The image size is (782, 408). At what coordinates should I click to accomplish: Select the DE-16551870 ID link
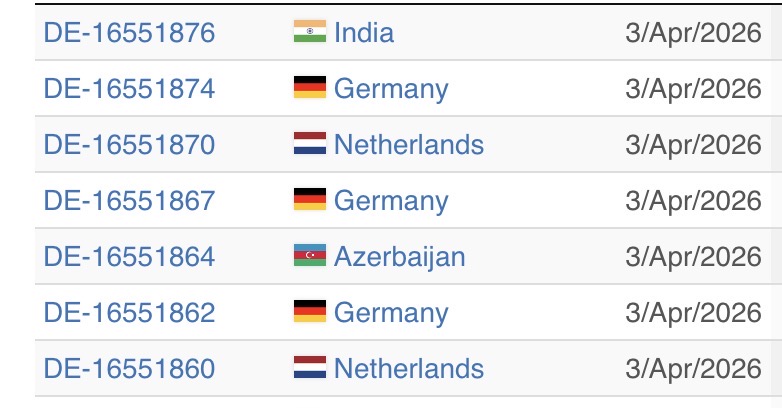[129, 144]
